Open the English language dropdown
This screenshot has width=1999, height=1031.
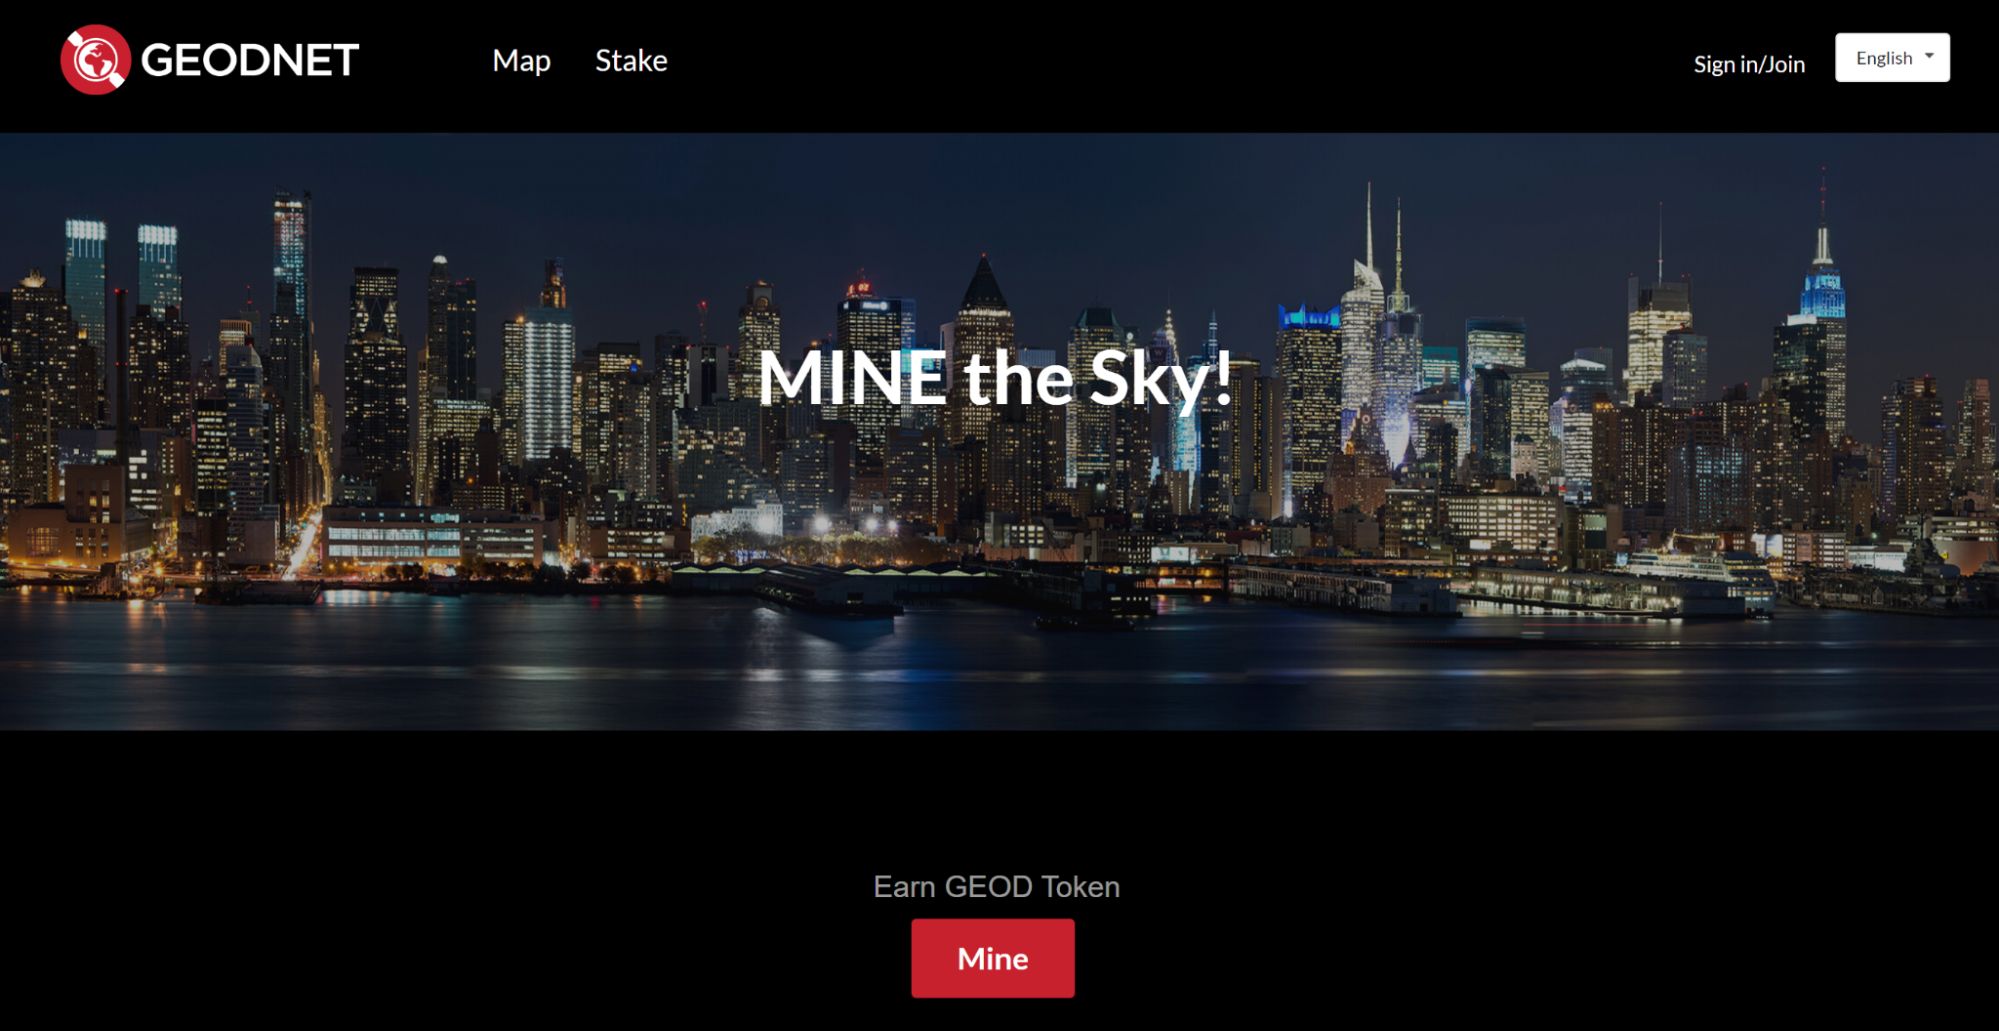click(1892, 57)
